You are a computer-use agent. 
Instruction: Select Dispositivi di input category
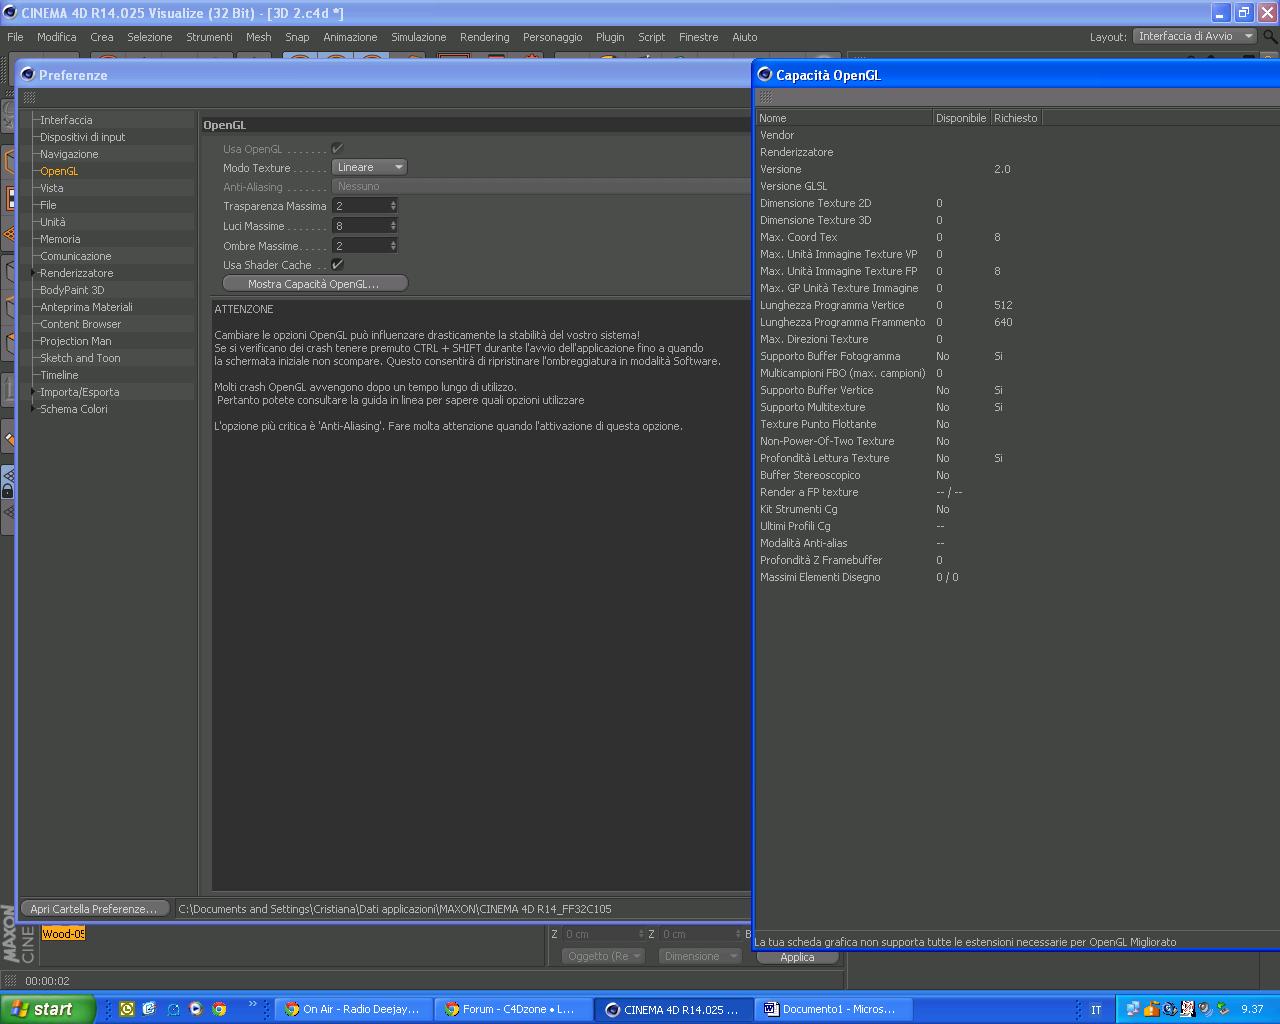coord(83,137)
